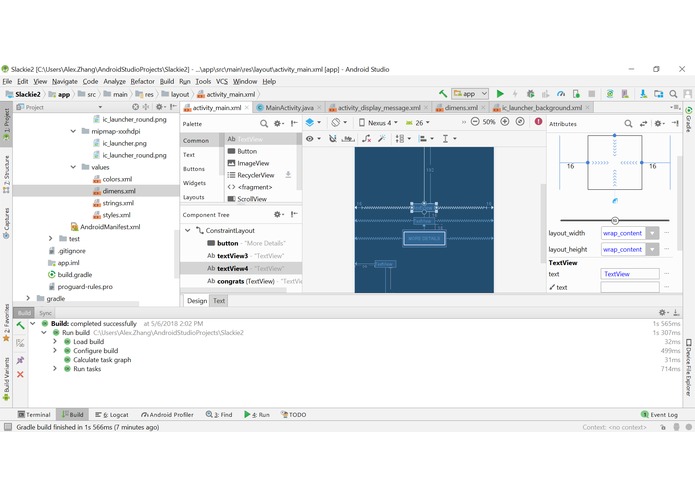
Task: Click the default margins 8dp icon
Action: pyautogui.click(x=348, y=139)
